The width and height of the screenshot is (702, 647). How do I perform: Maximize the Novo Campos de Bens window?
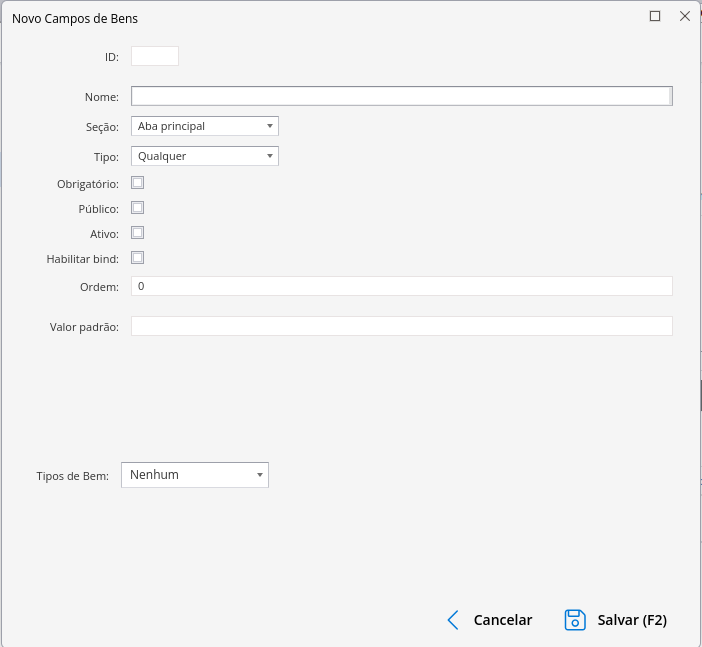pyautogui.click(x=655, y=16)
